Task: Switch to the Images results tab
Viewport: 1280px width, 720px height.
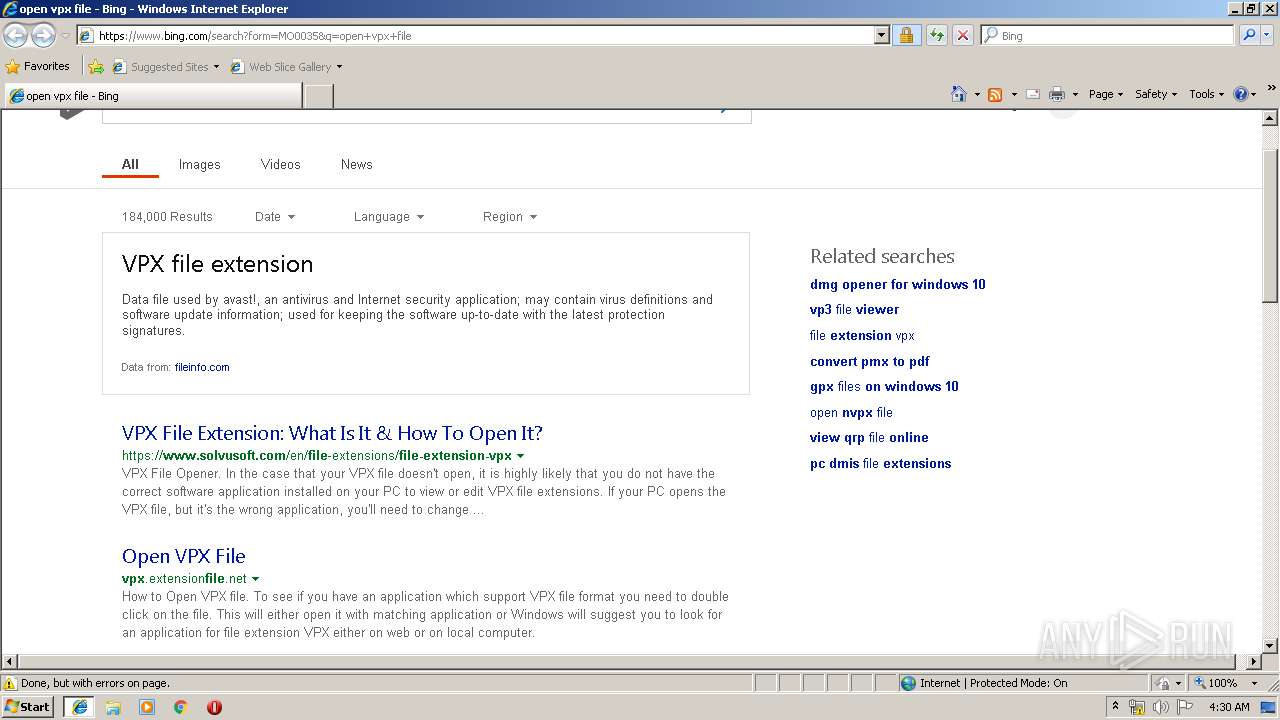Action: pyautogui.click(x=200, y=164)
